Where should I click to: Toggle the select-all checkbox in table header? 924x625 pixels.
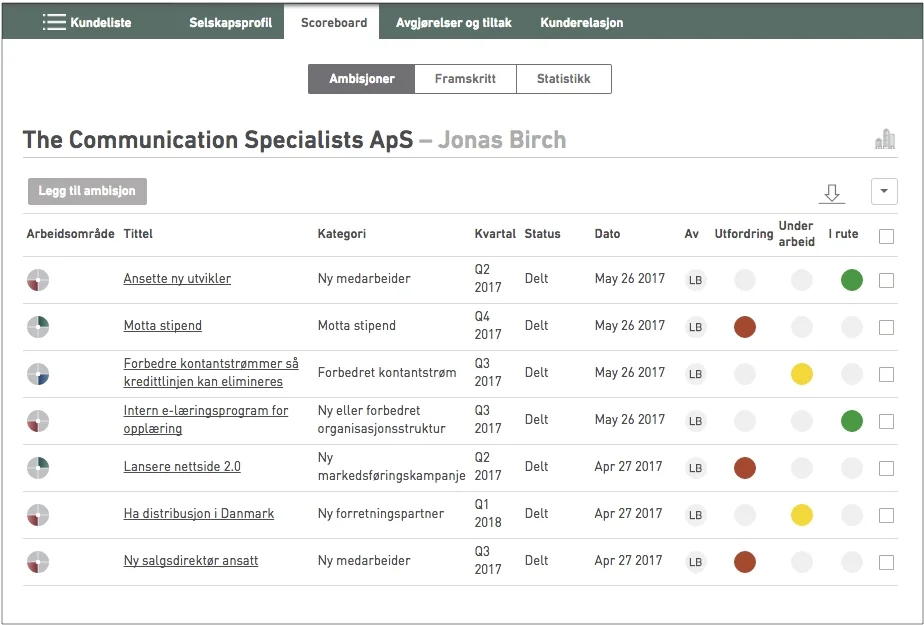pos(886,237)
